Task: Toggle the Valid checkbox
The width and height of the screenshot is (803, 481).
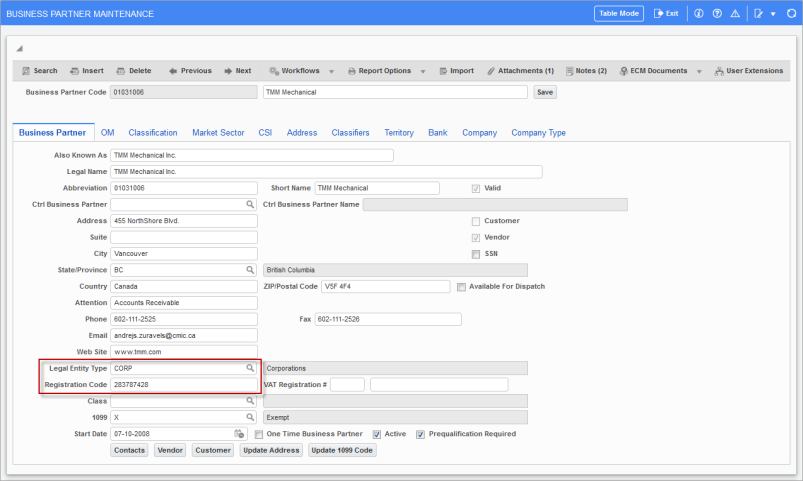Action: click(x=476, y=189)
